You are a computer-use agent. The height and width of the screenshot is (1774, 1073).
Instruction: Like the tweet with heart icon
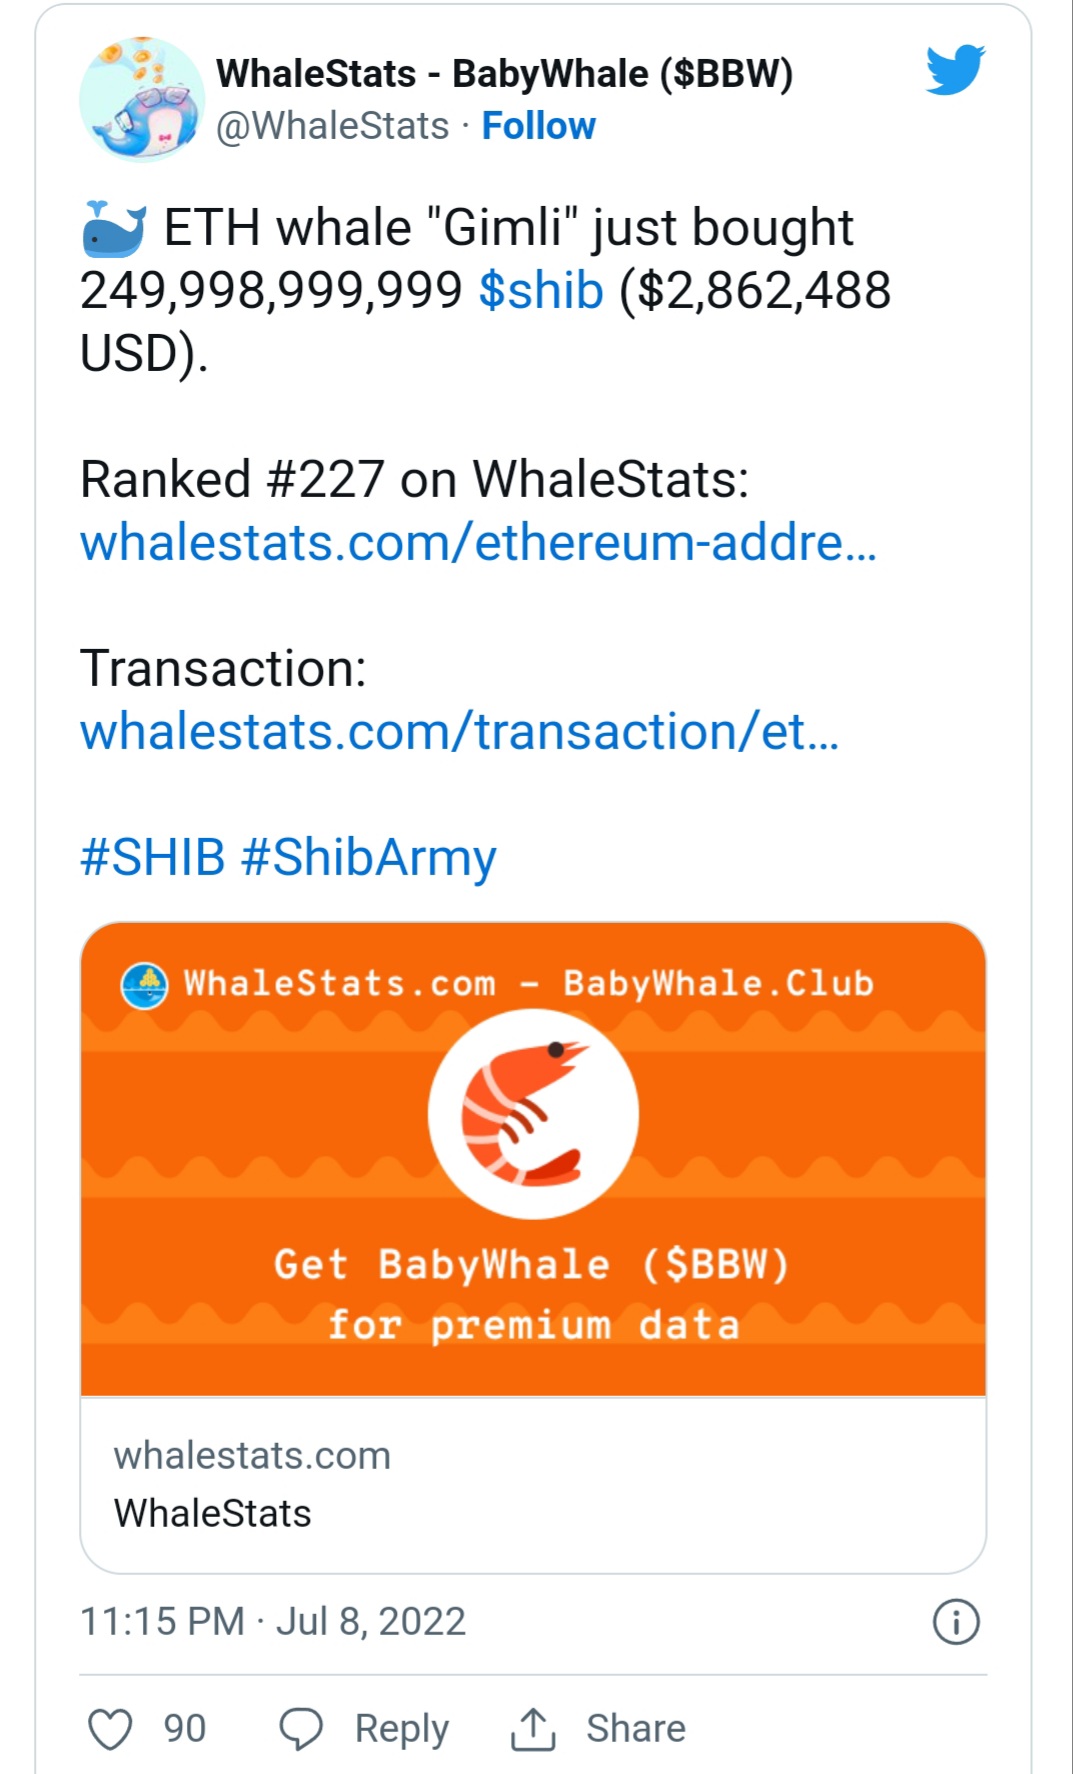110,1729
